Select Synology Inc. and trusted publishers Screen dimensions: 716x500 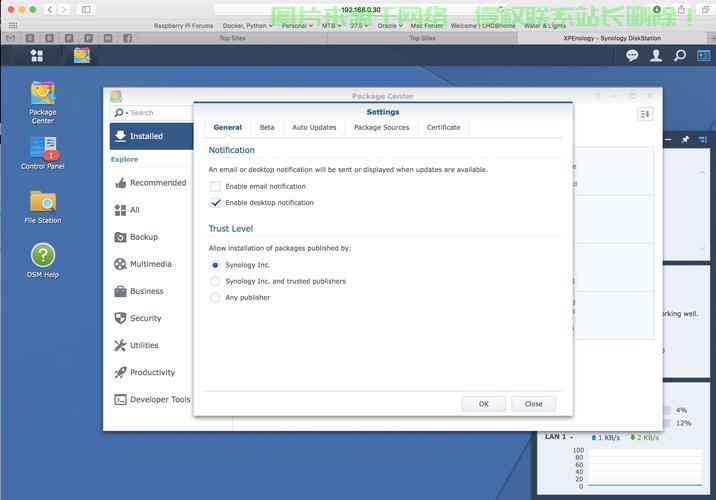pos(215,281)
